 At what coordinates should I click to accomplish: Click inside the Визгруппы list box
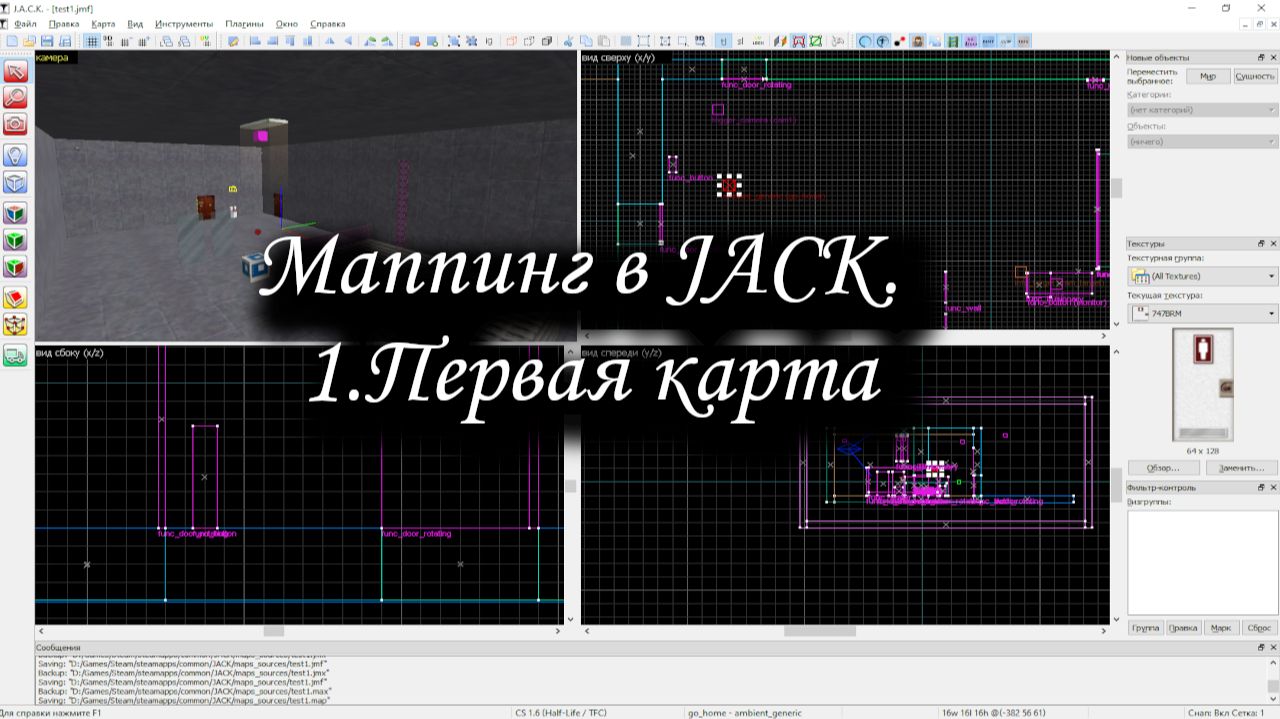(1201, 562)
